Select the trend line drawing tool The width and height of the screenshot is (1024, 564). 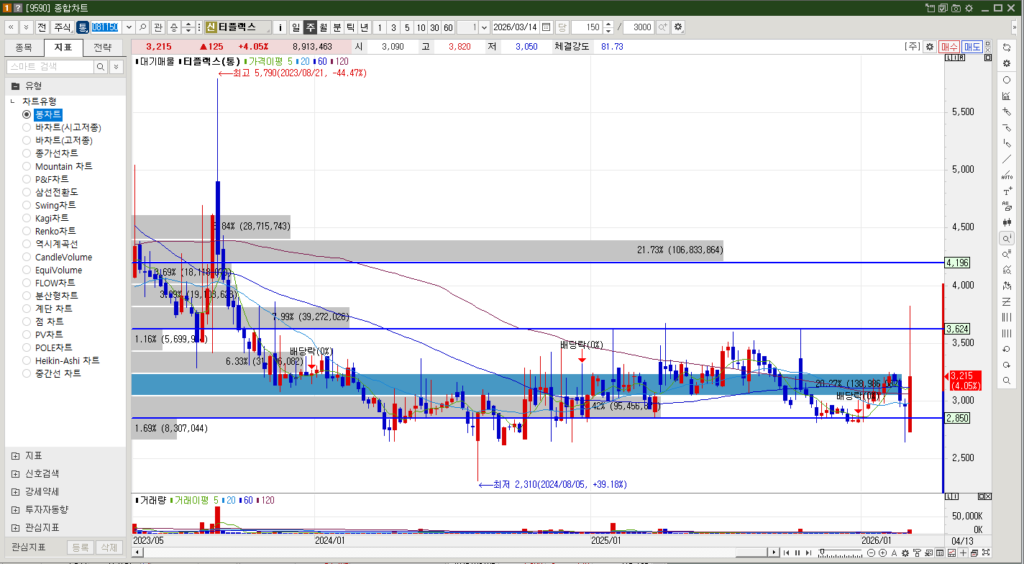tap(1006, 159)
